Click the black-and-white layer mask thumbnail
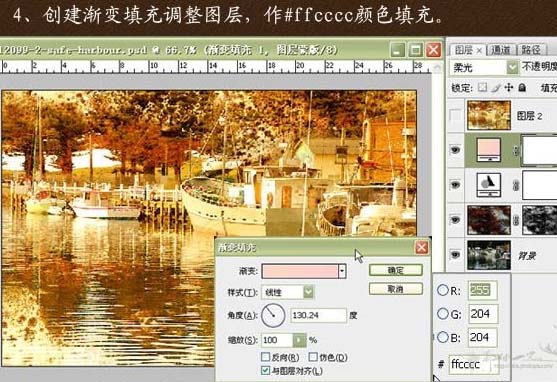Viewport: 557px width, 382px height. click(540, 220)
